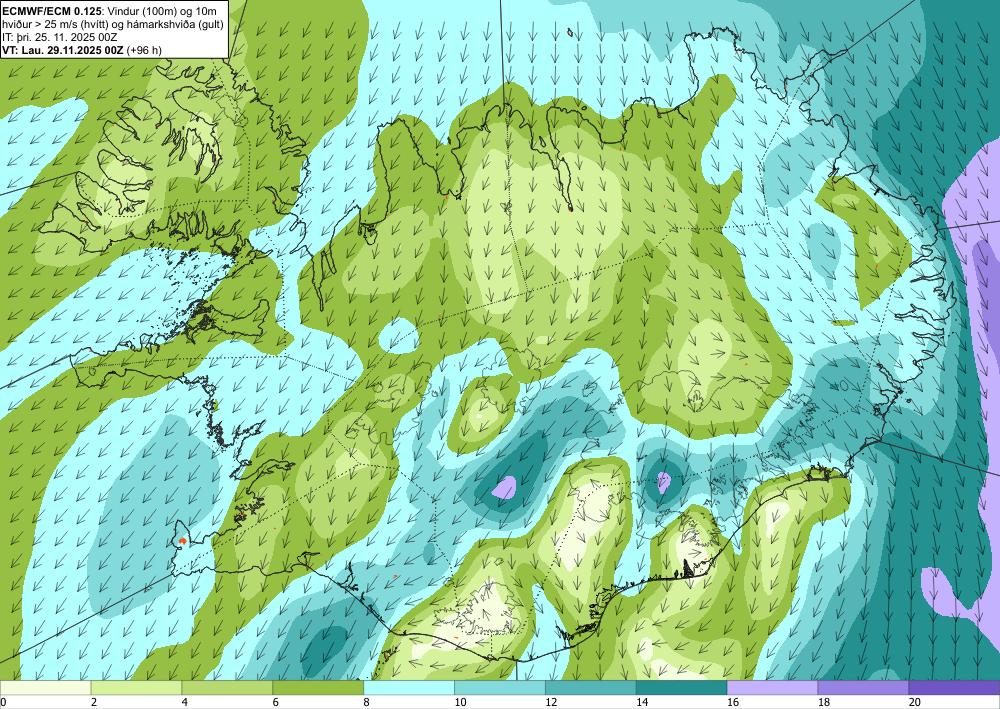
Task: Select the 16–18 light purple legend swatch
Action: (x=772, y=687)
